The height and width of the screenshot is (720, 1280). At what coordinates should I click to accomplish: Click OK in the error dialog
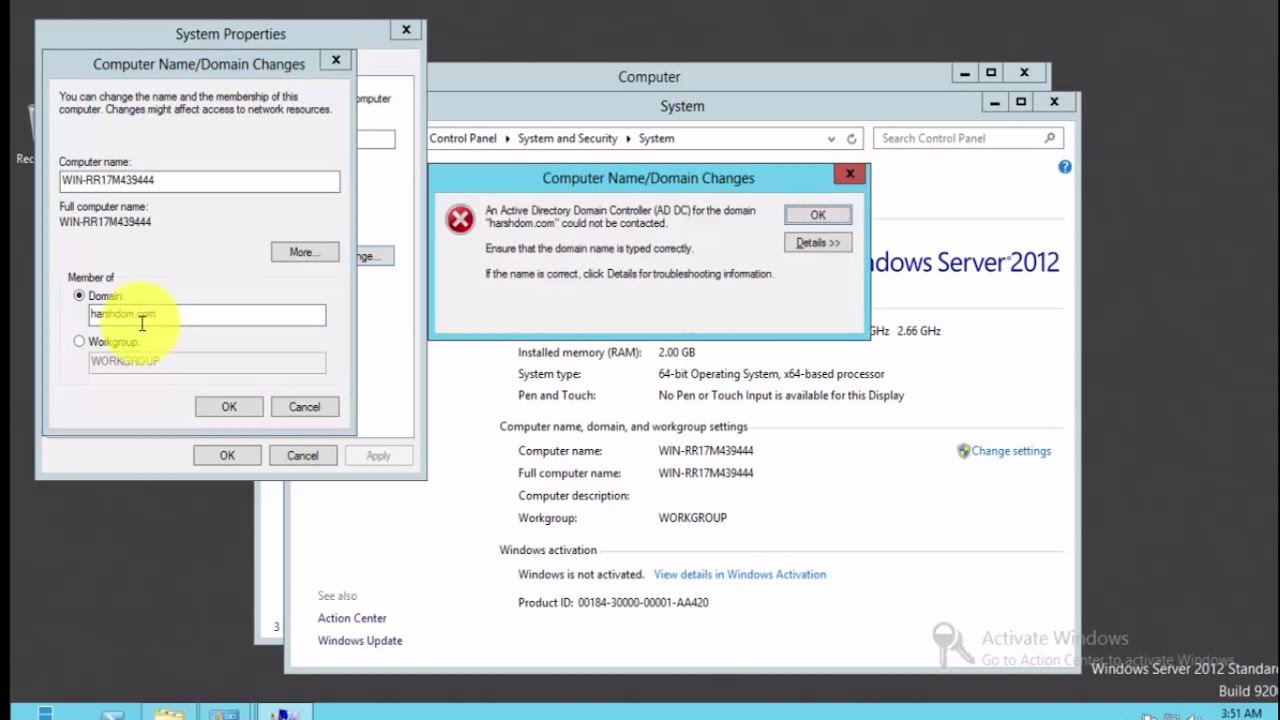click(818, 215)
